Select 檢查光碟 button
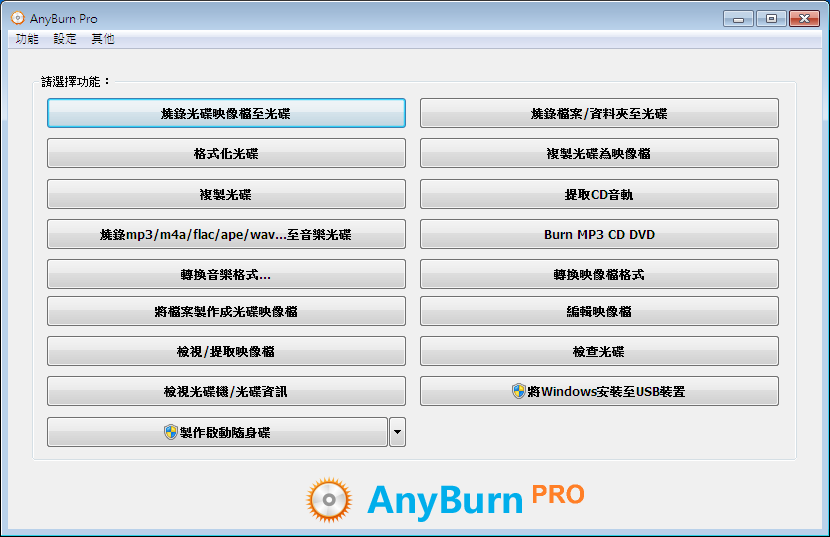Screen dimensions: 830x537 point(599,351)
